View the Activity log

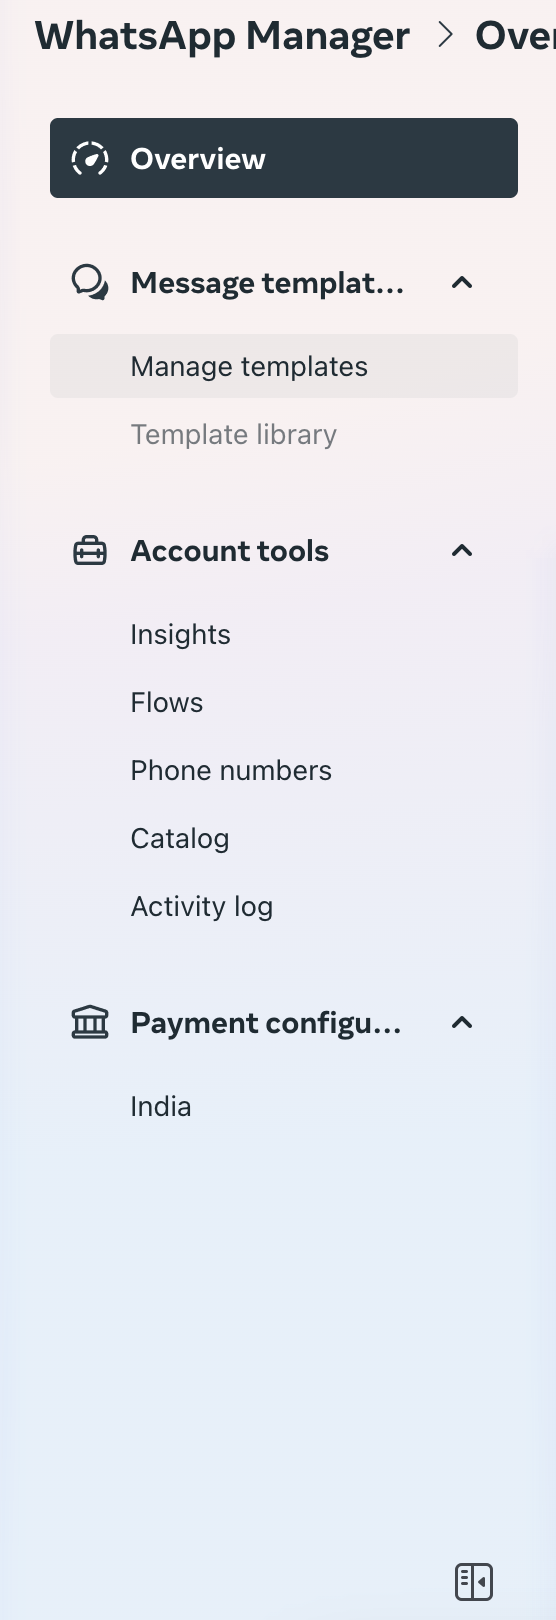point(202,907)
